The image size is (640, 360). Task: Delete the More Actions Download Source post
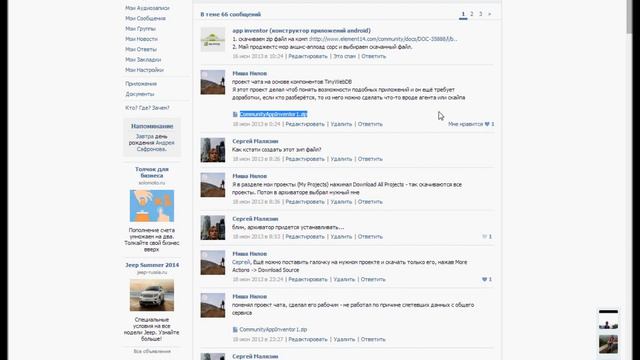(x=344, y=280)
